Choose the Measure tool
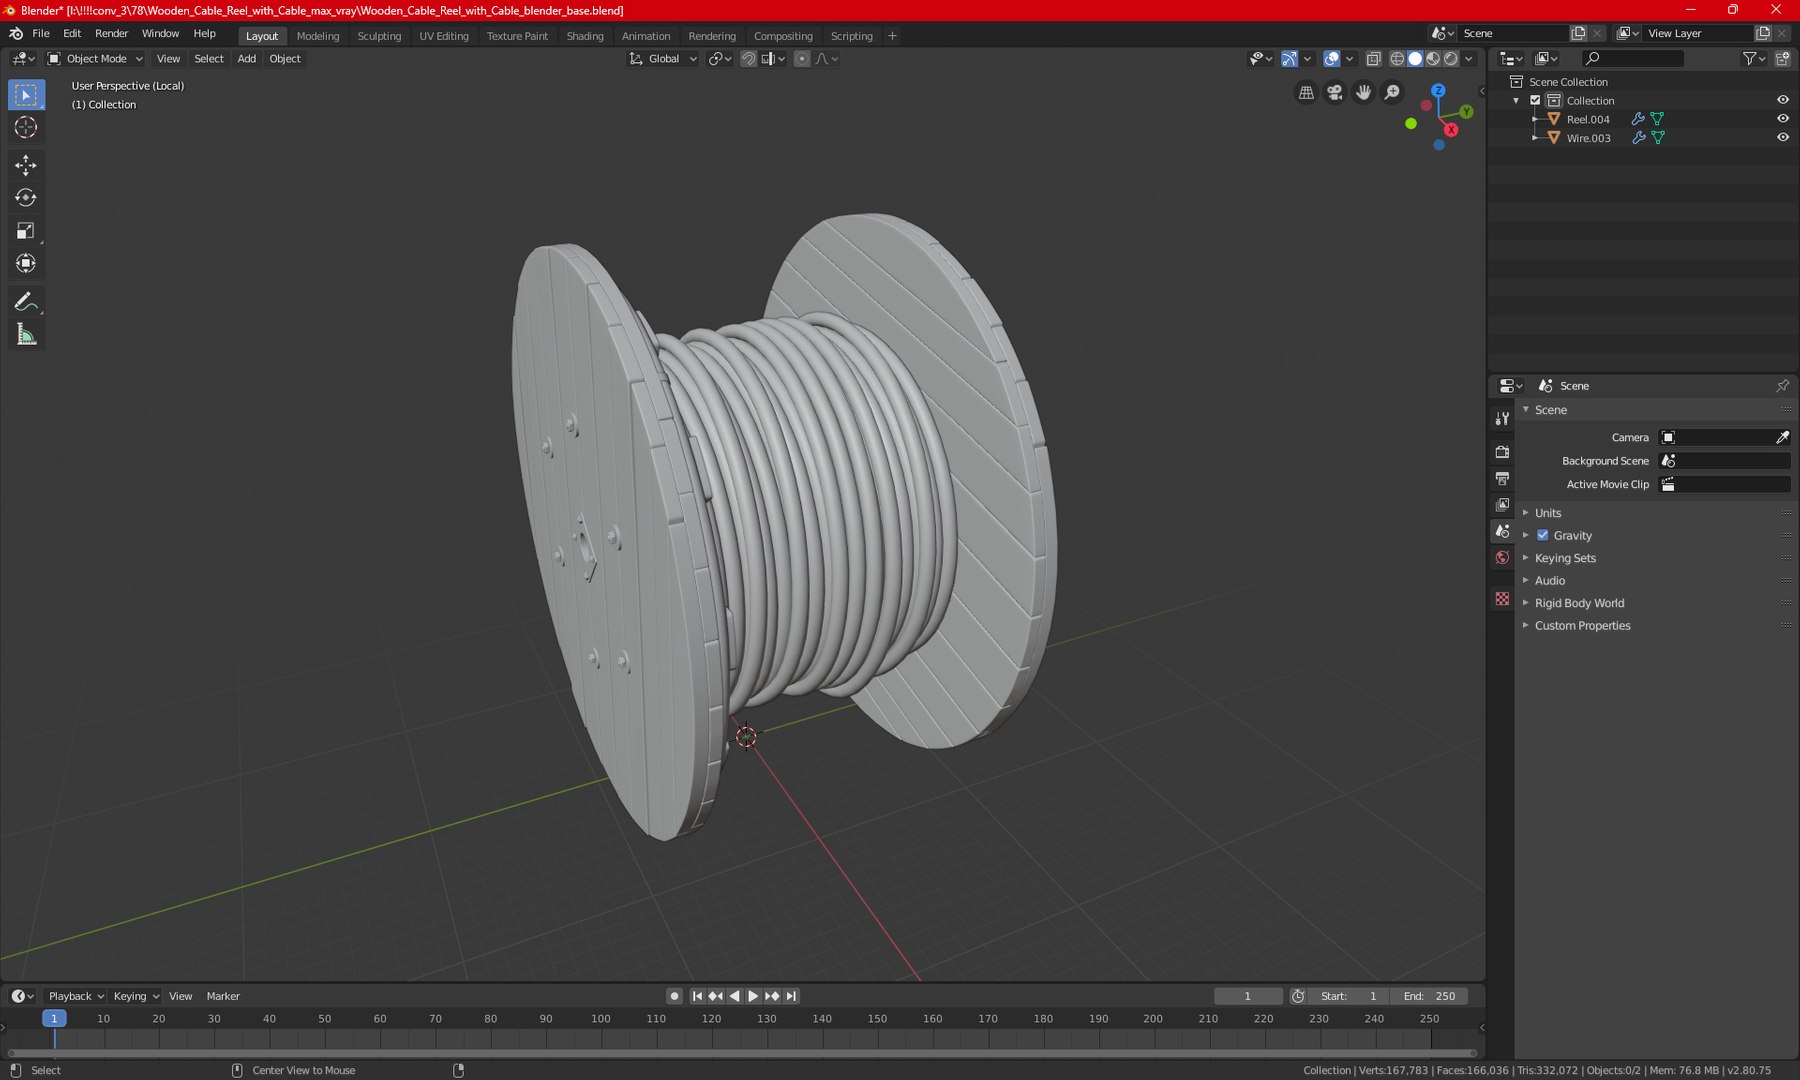1800x1080 pixels. 26,335
